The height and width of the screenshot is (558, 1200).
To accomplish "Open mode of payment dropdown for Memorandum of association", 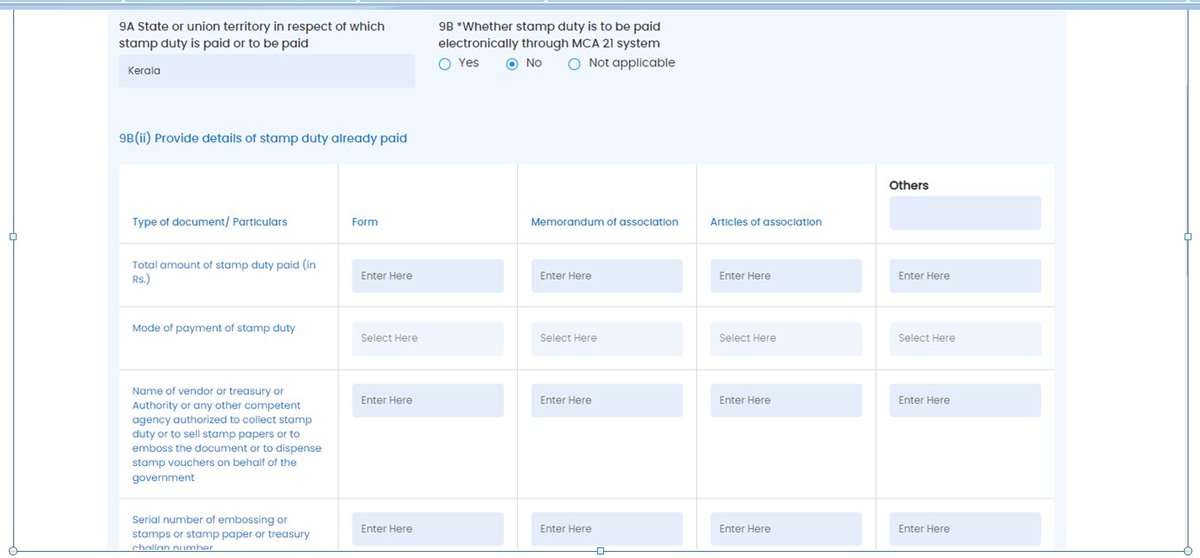I will 607,338.
